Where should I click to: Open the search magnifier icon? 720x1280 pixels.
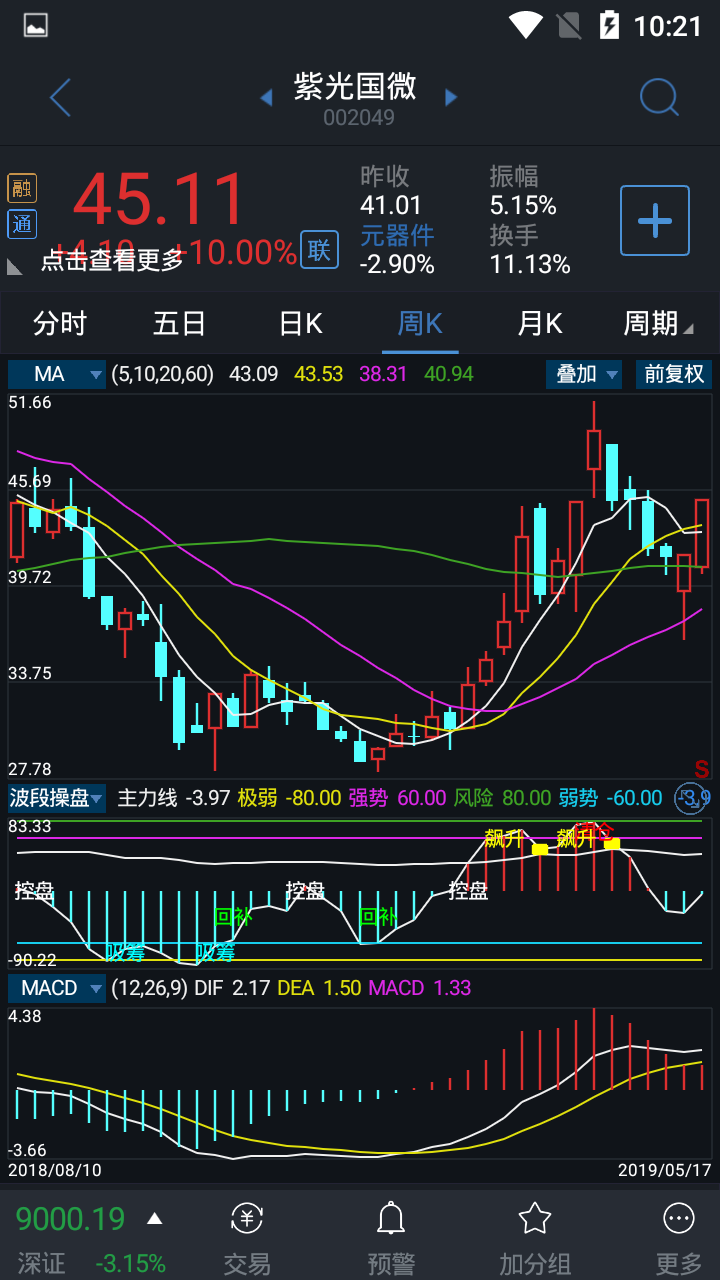pyautogui.click(x=659, y=97)
